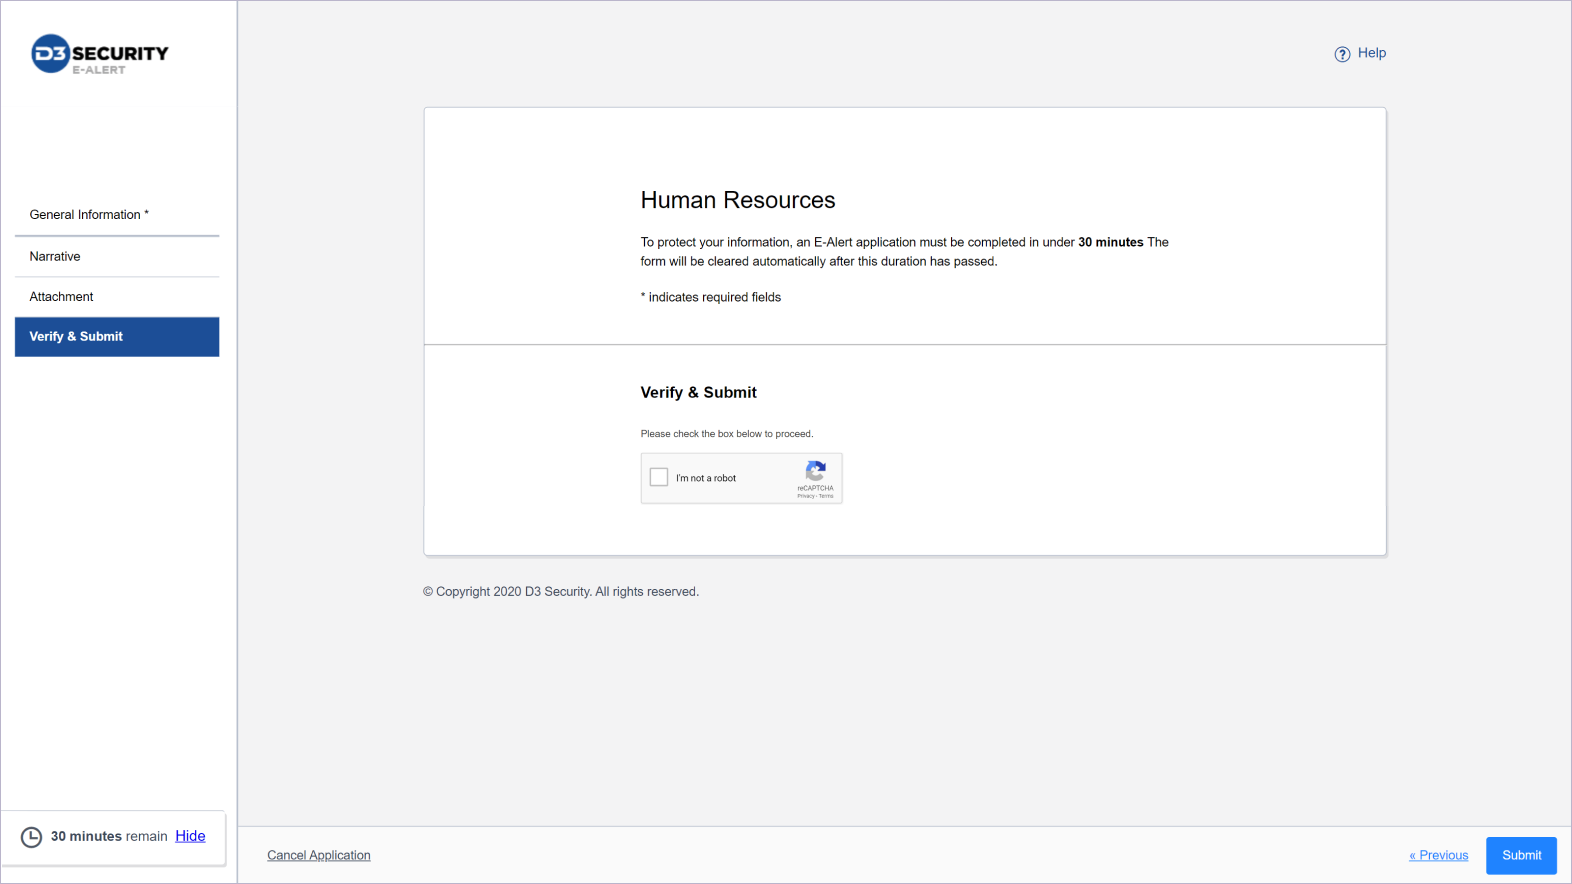
Task: Open the Help text link
Action: [1371, 53]
